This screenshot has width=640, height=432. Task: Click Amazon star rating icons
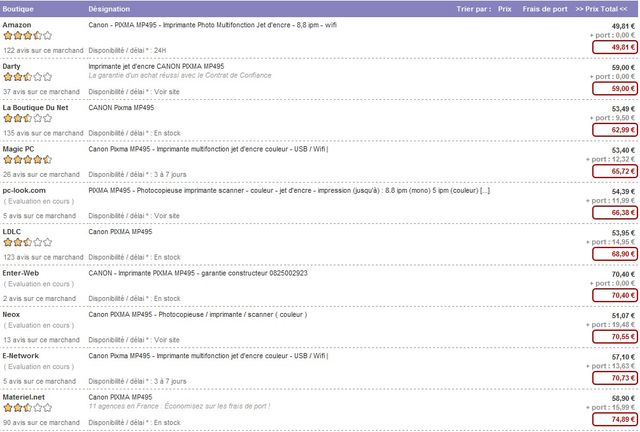coord(28,36)
